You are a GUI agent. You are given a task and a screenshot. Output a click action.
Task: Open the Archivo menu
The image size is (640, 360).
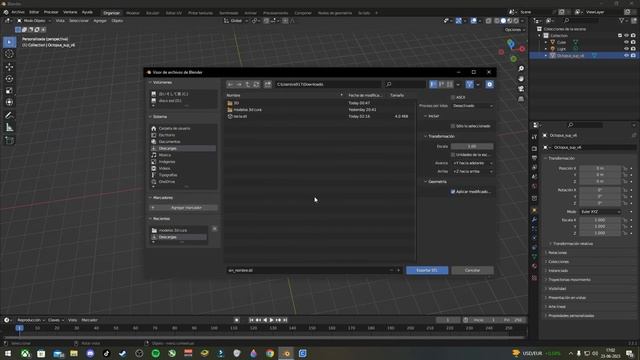click(18, 12)
